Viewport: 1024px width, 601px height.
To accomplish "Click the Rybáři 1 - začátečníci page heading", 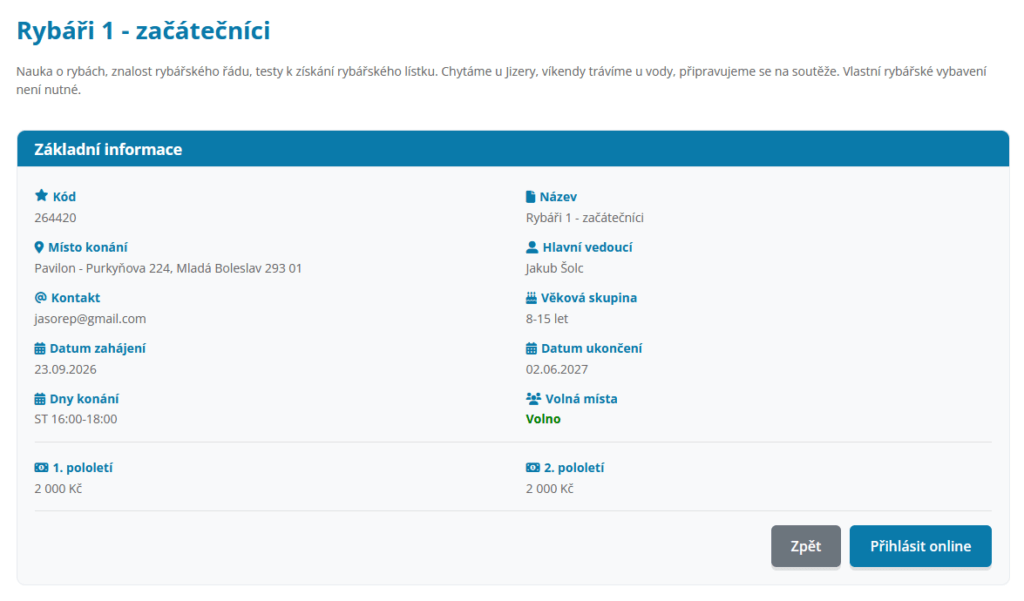I will click(x=143, y=31).
